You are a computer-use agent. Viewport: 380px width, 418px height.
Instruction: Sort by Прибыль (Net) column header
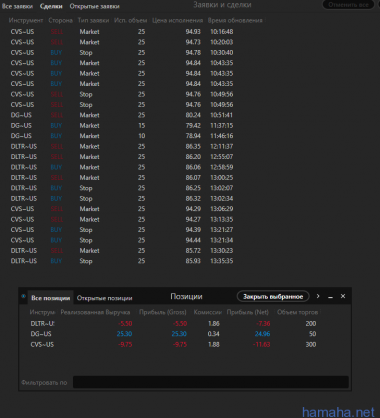pos(248,312)
